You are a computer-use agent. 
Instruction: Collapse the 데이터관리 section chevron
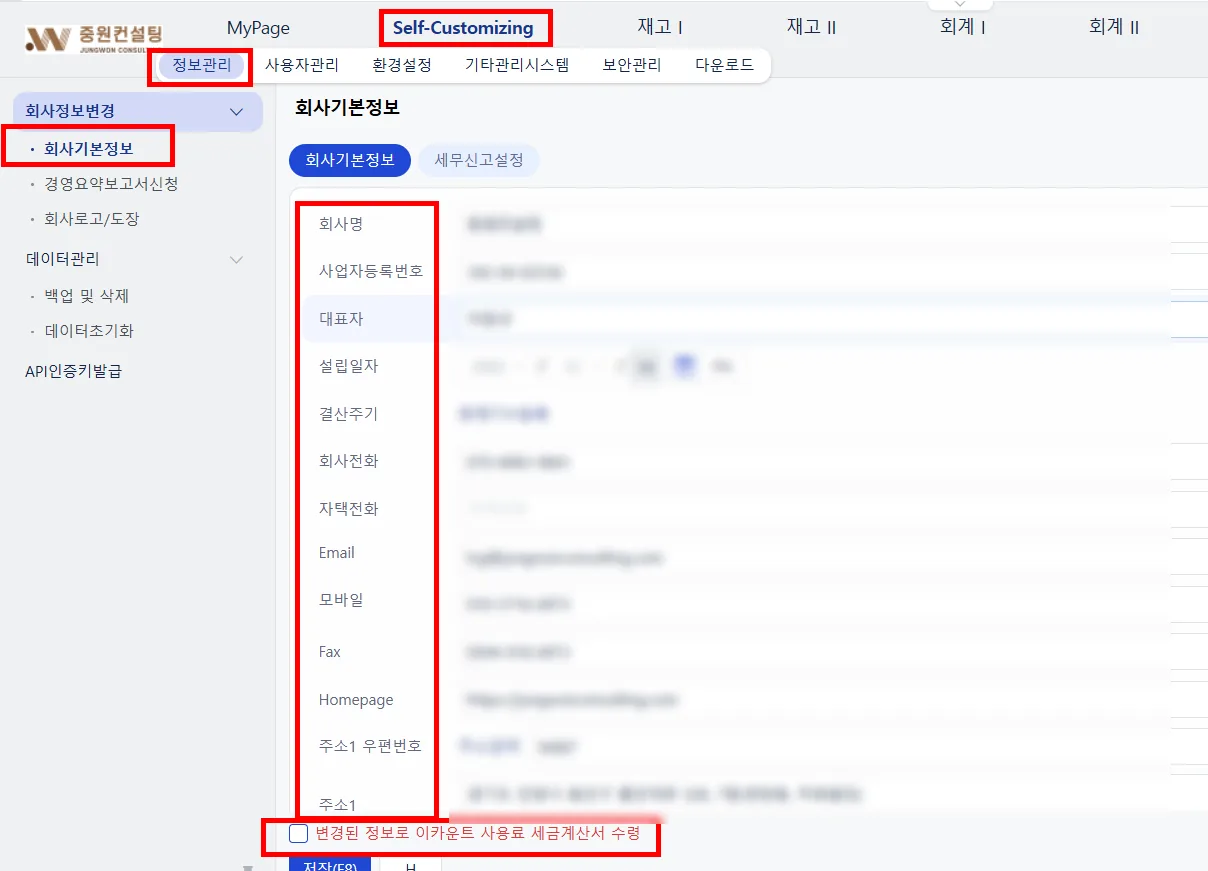[x=237, y=259]
